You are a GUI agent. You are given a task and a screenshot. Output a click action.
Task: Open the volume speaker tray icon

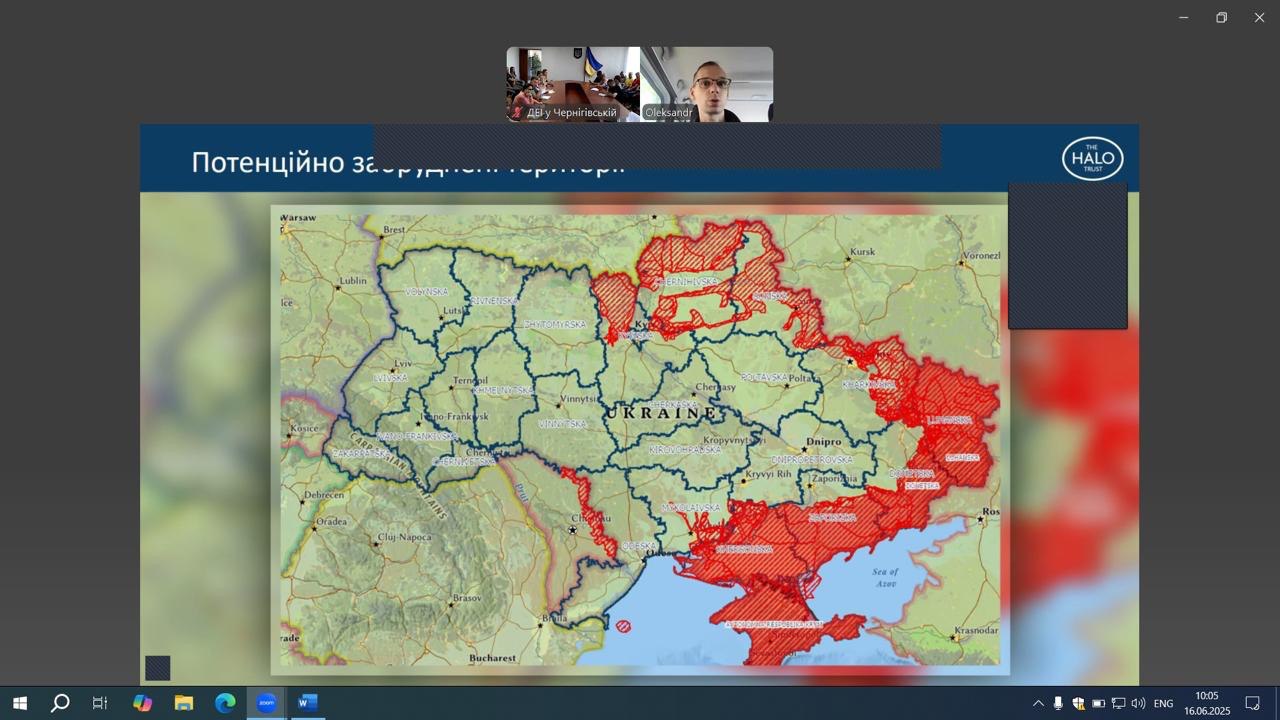tap(1138, 704)
